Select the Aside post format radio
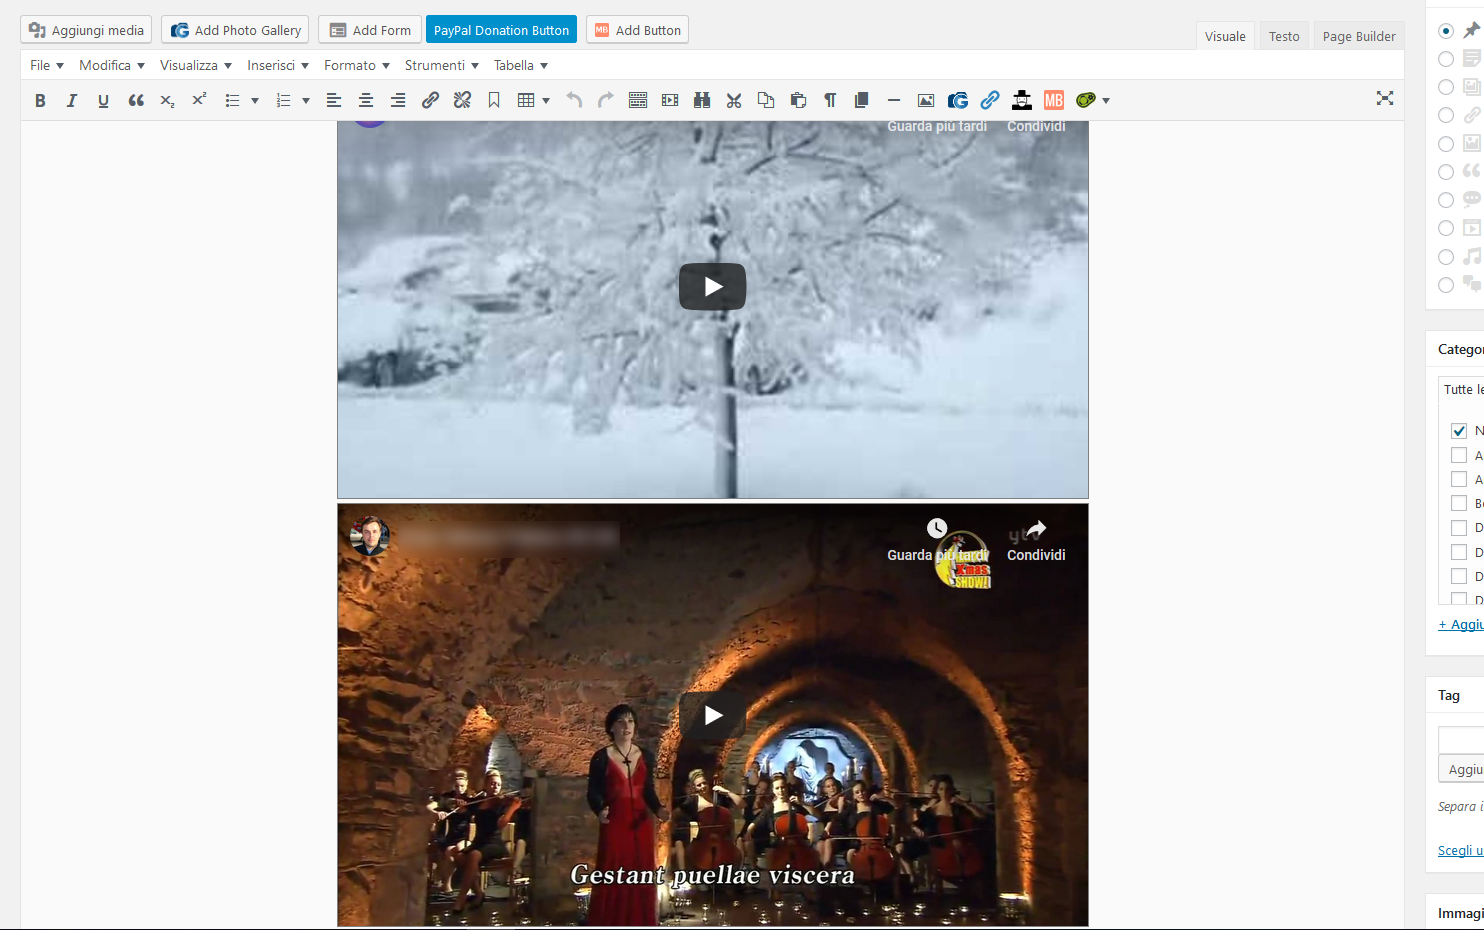The height and width of the screenshot is (930, 1484). tap(1446, 59)
